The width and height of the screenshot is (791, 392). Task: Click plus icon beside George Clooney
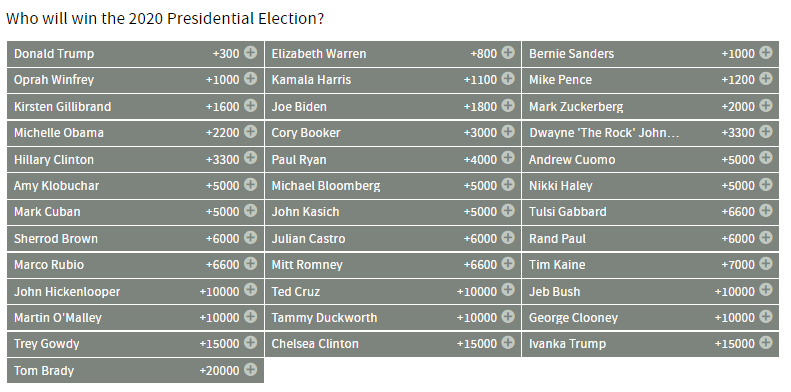(x=766, y=317)
